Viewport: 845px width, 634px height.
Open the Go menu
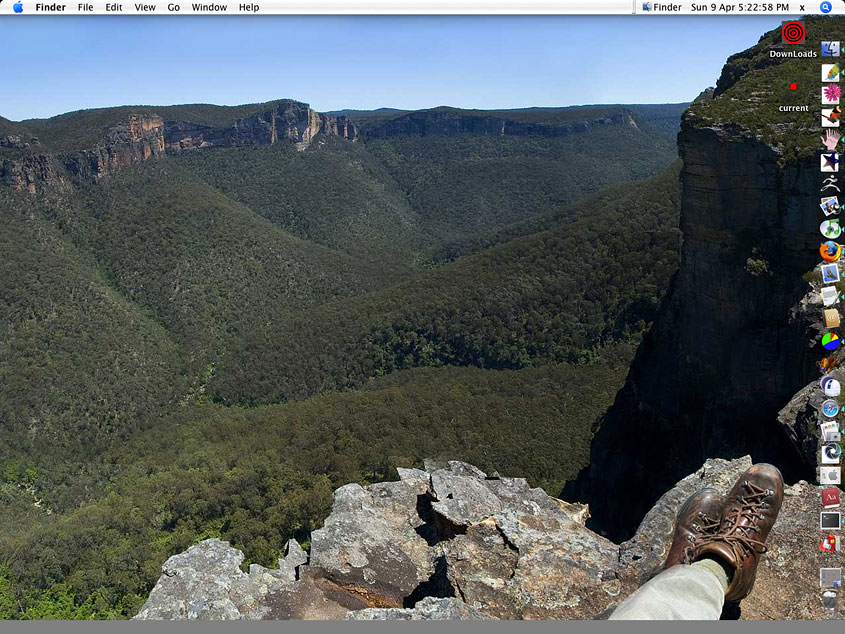pos(174,7)
